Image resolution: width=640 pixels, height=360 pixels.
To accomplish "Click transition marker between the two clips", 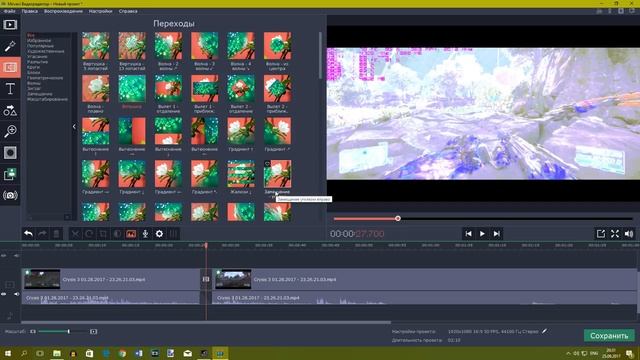I will tap(206, 279).
